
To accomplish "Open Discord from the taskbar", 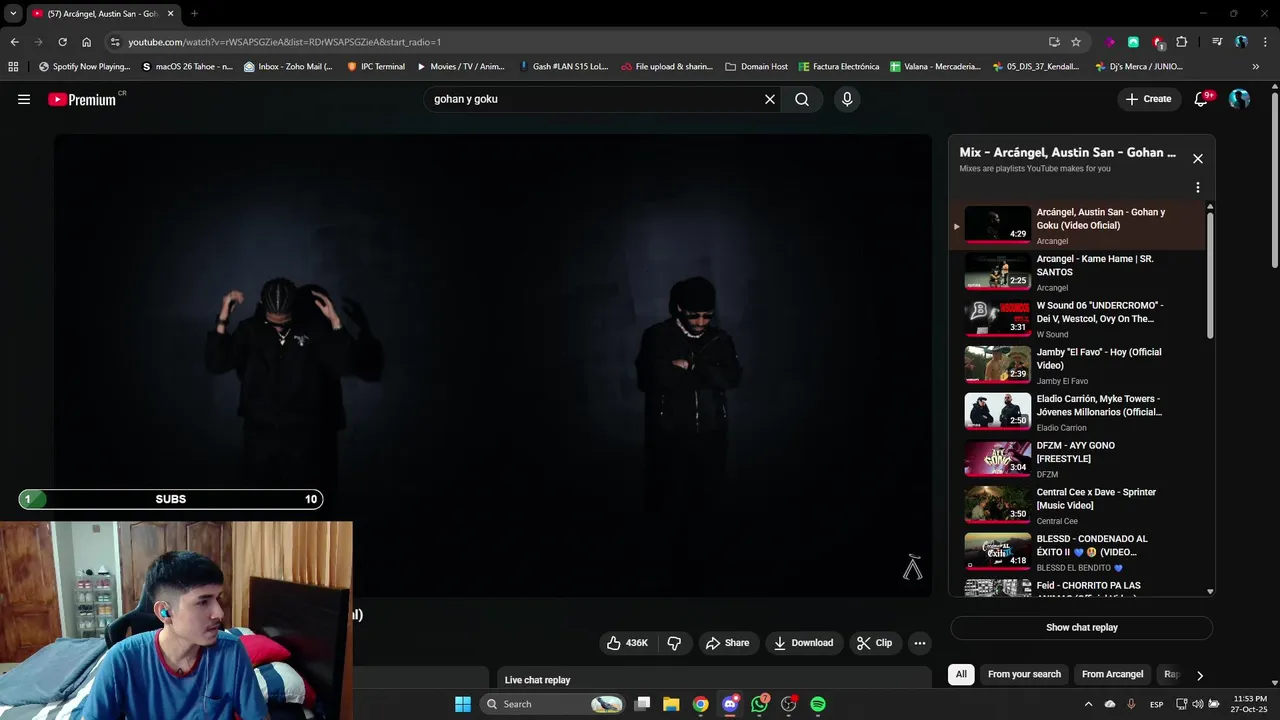I will (730, 704).
